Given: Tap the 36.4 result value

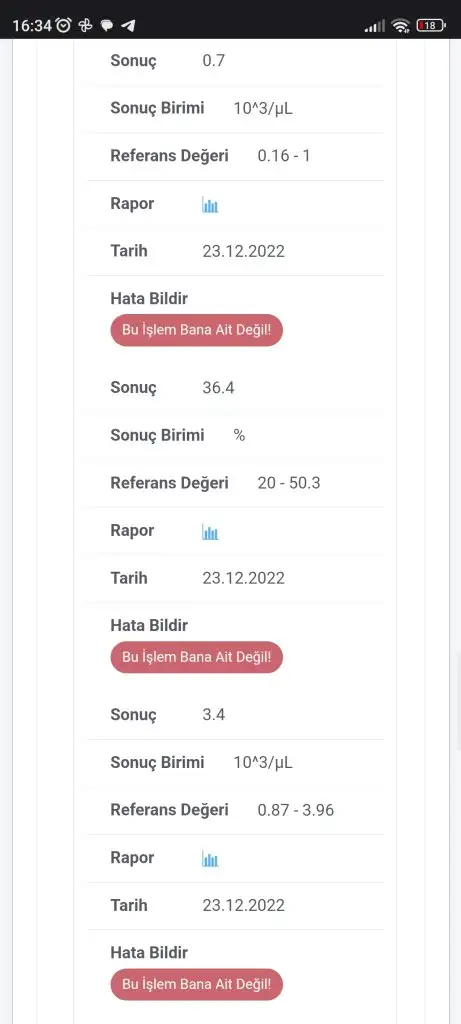Looking at the screenshot, I should pos(219,388).
